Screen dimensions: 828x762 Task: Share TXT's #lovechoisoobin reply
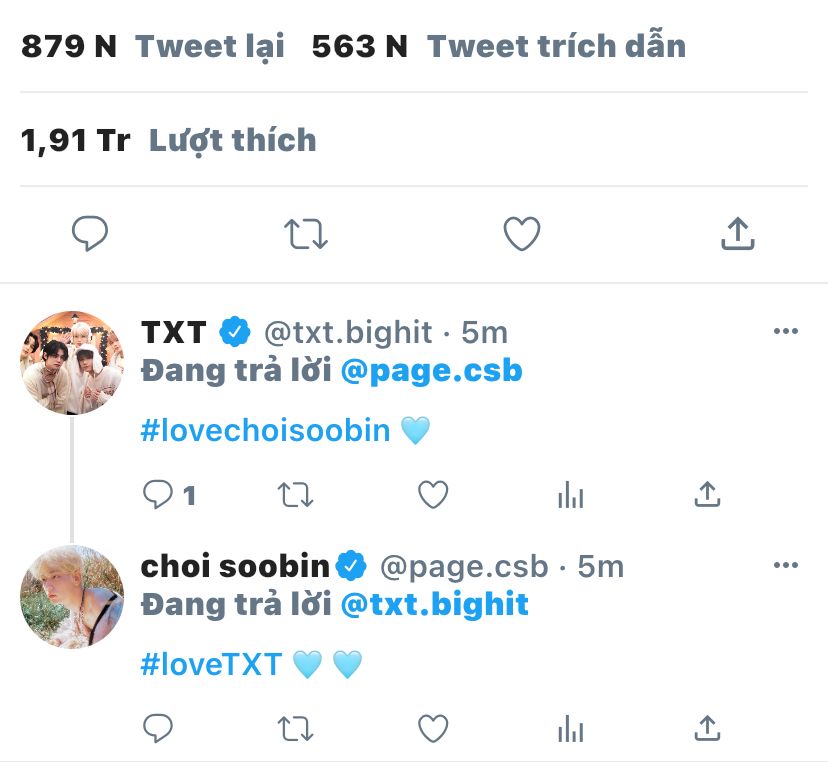(x=707, y=494)
